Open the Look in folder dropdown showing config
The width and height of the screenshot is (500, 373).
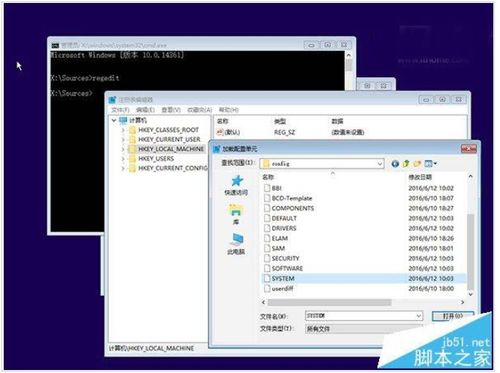point(322,164)
